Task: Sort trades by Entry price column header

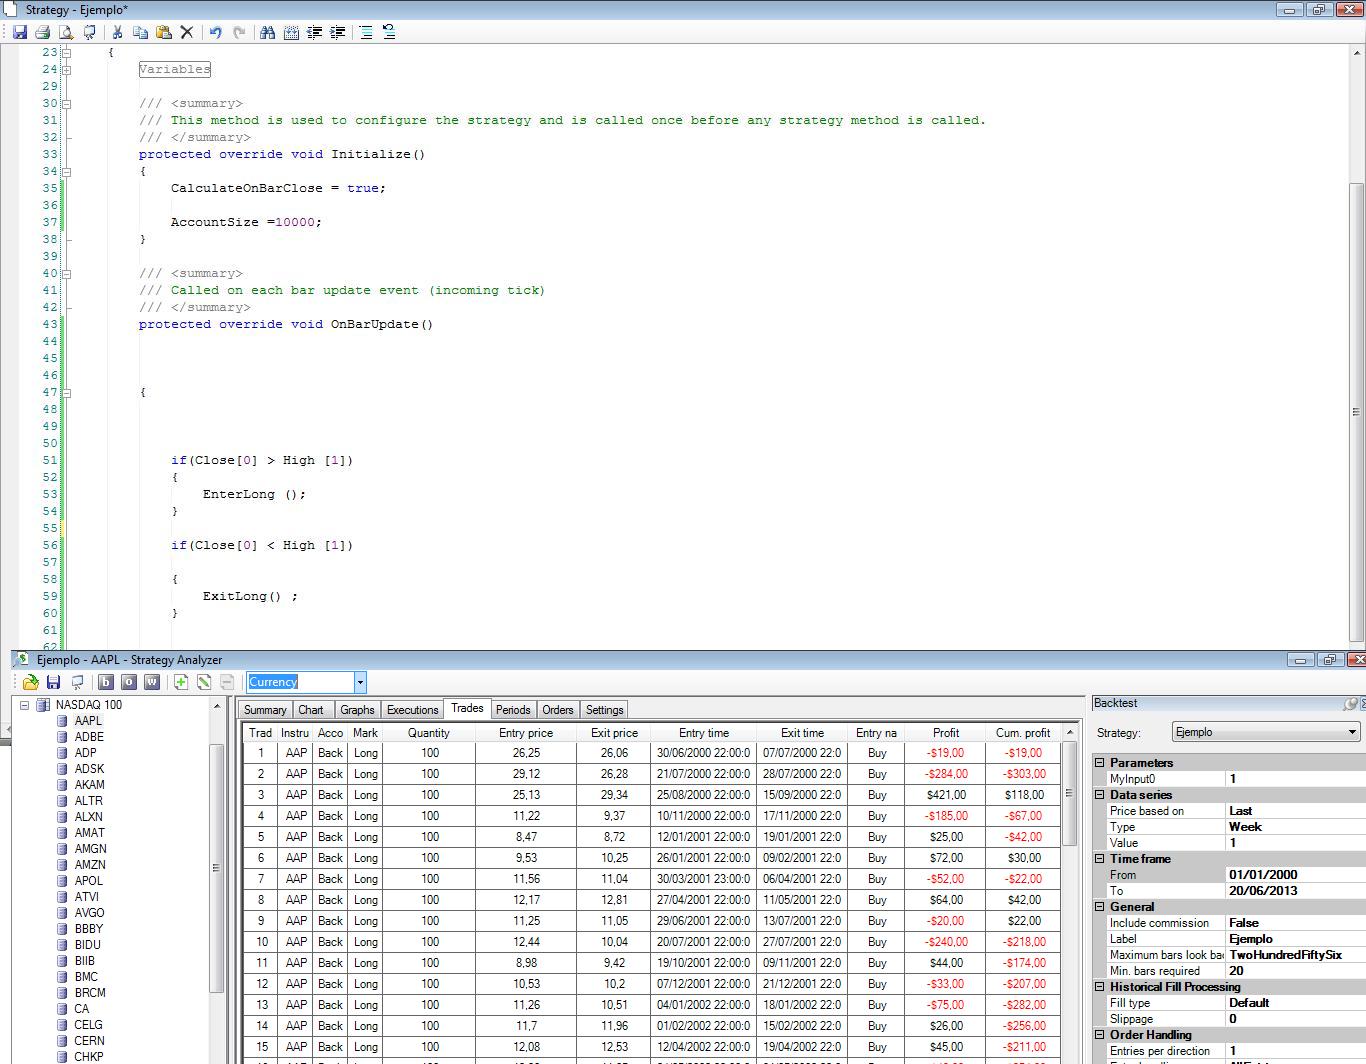Action: (526, 733)
